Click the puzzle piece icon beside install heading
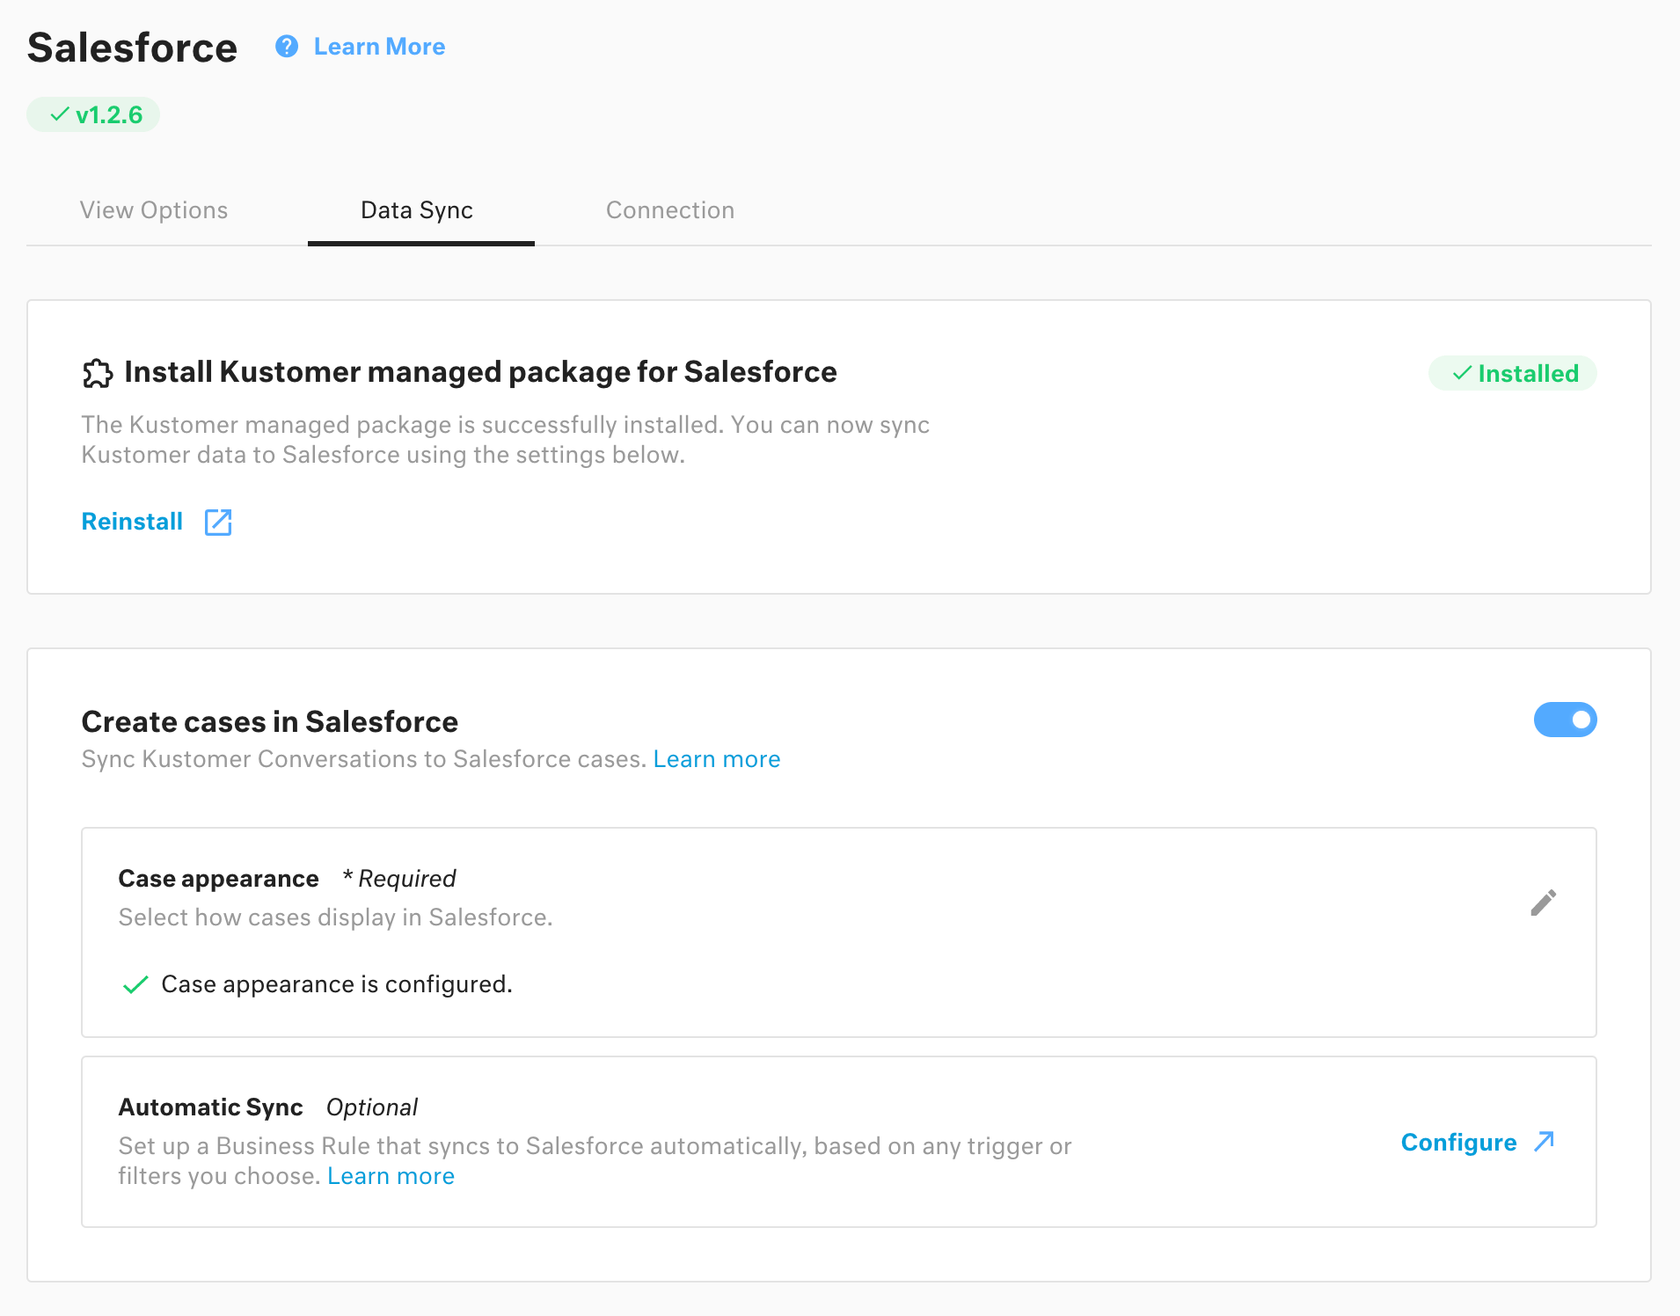 (x=97, y=373)
